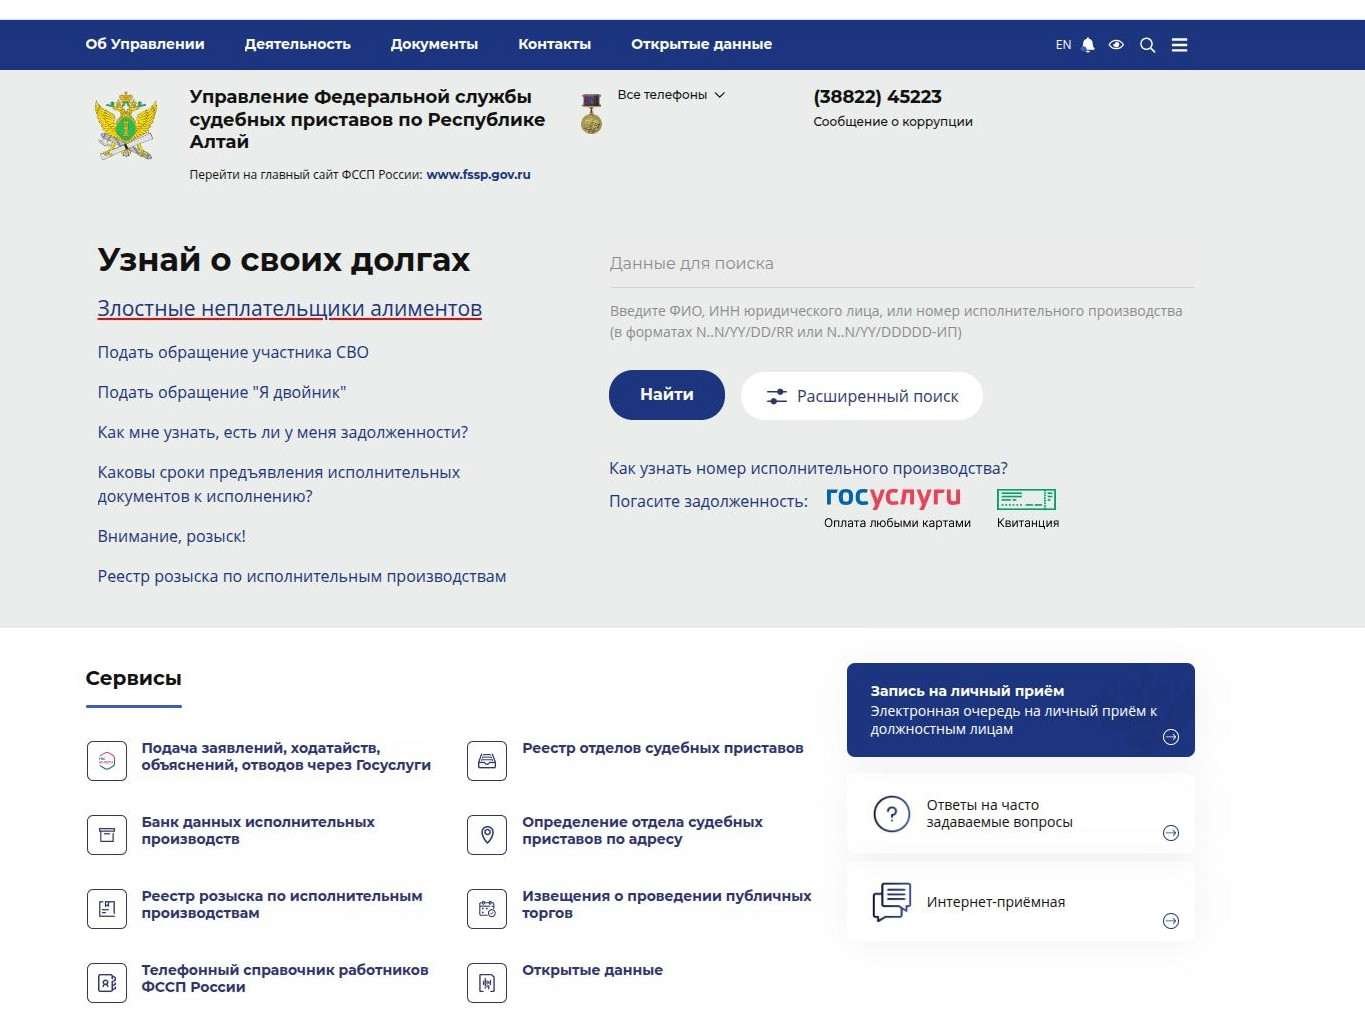1365x1014 pixels.
Task: Click the Данные для поиска input field
Action: pos(900,264)
